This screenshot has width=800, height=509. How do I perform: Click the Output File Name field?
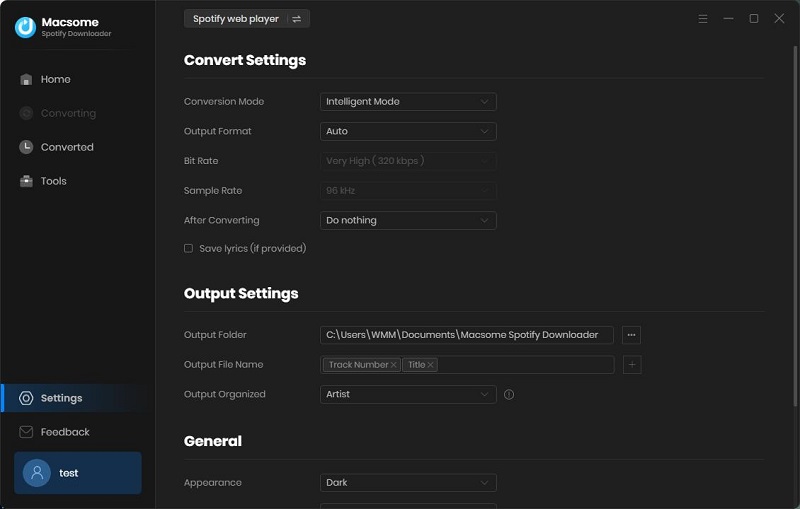(x=466, y=365)
